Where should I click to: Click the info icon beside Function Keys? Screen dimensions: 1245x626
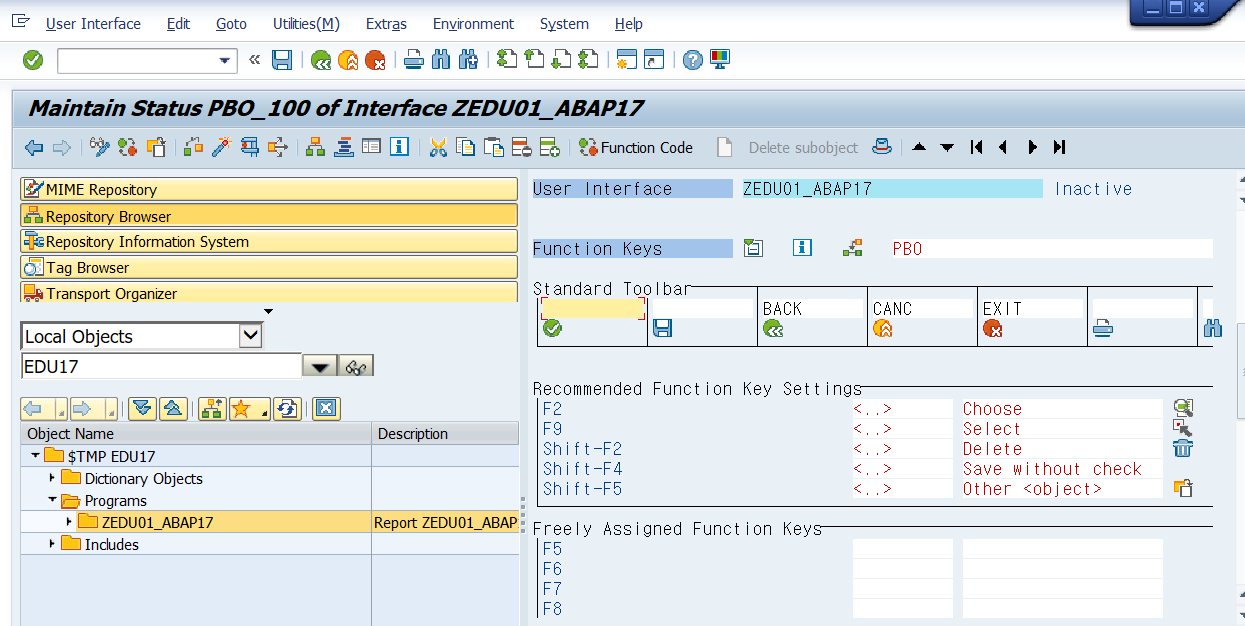tap(802, 248)
